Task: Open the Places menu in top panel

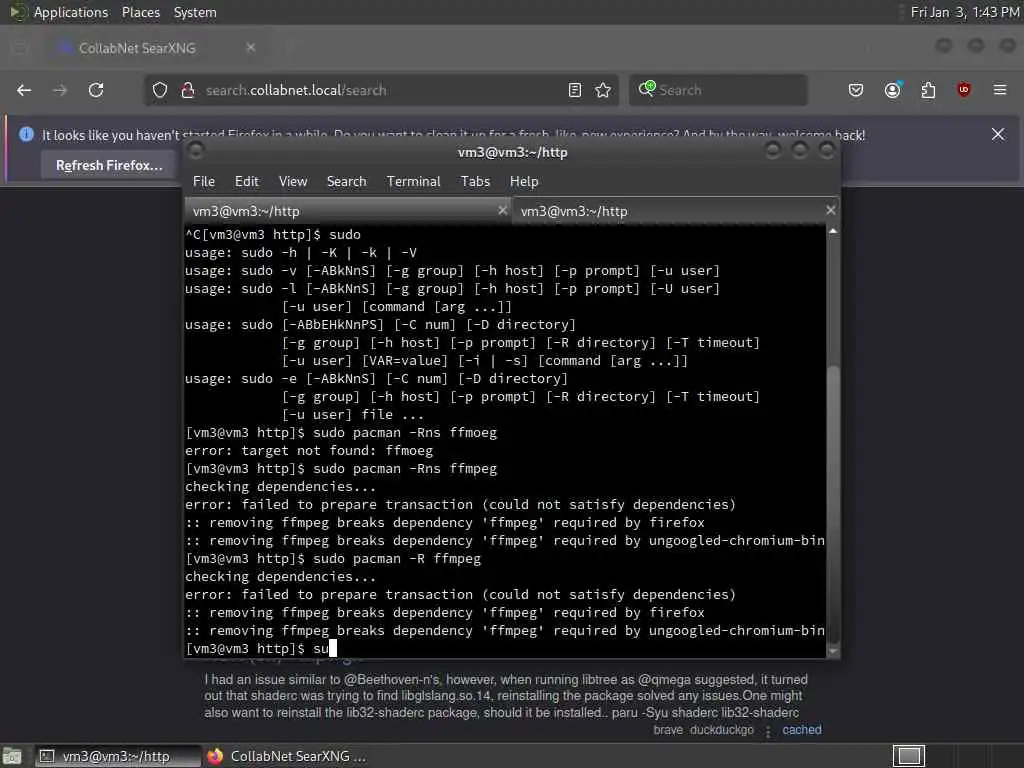Action: pyautogui.click(x=141, y=12)
